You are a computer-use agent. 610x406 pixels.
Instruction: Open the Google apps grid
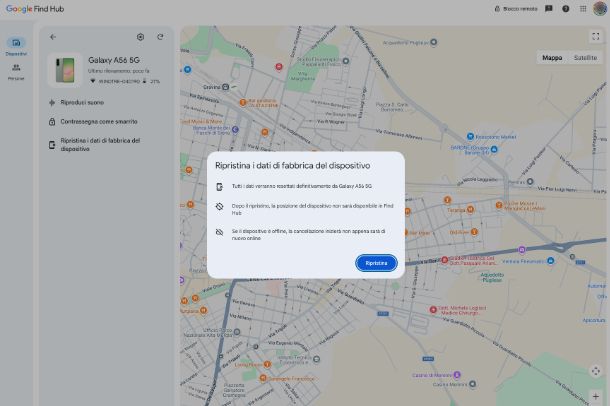click(583, 8)
